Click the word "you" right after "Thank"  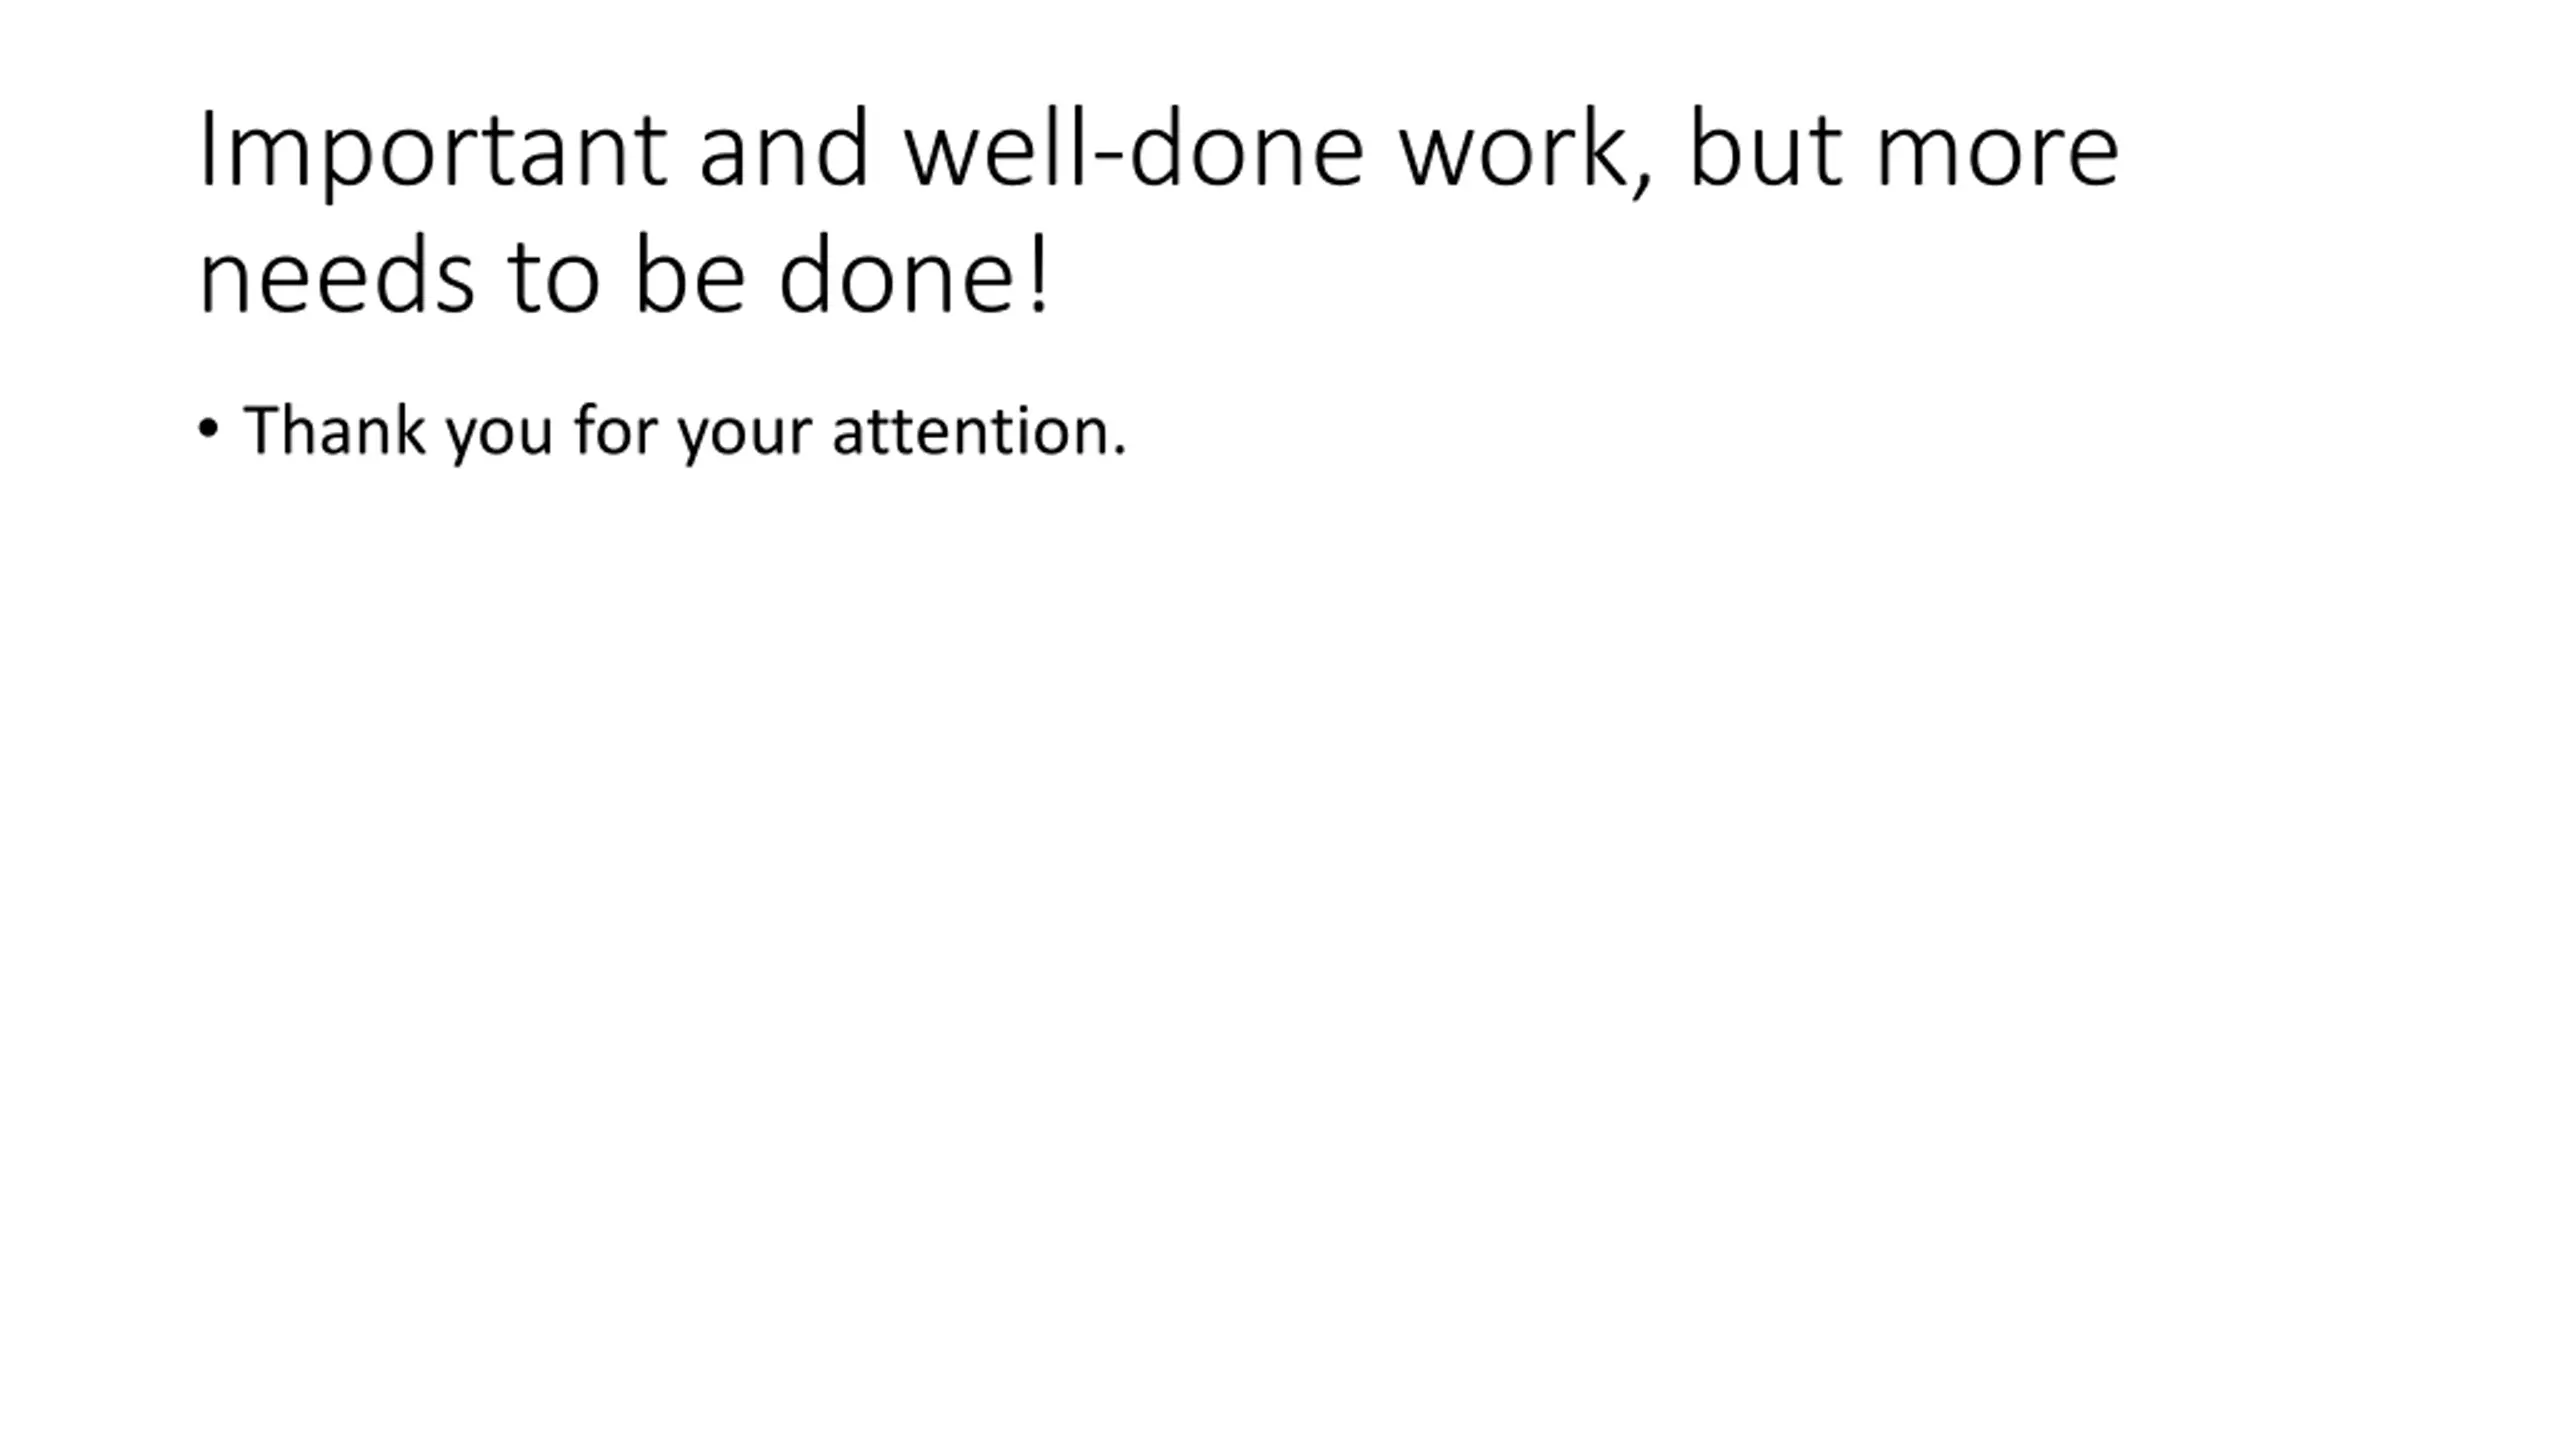(x=499, y=438)
